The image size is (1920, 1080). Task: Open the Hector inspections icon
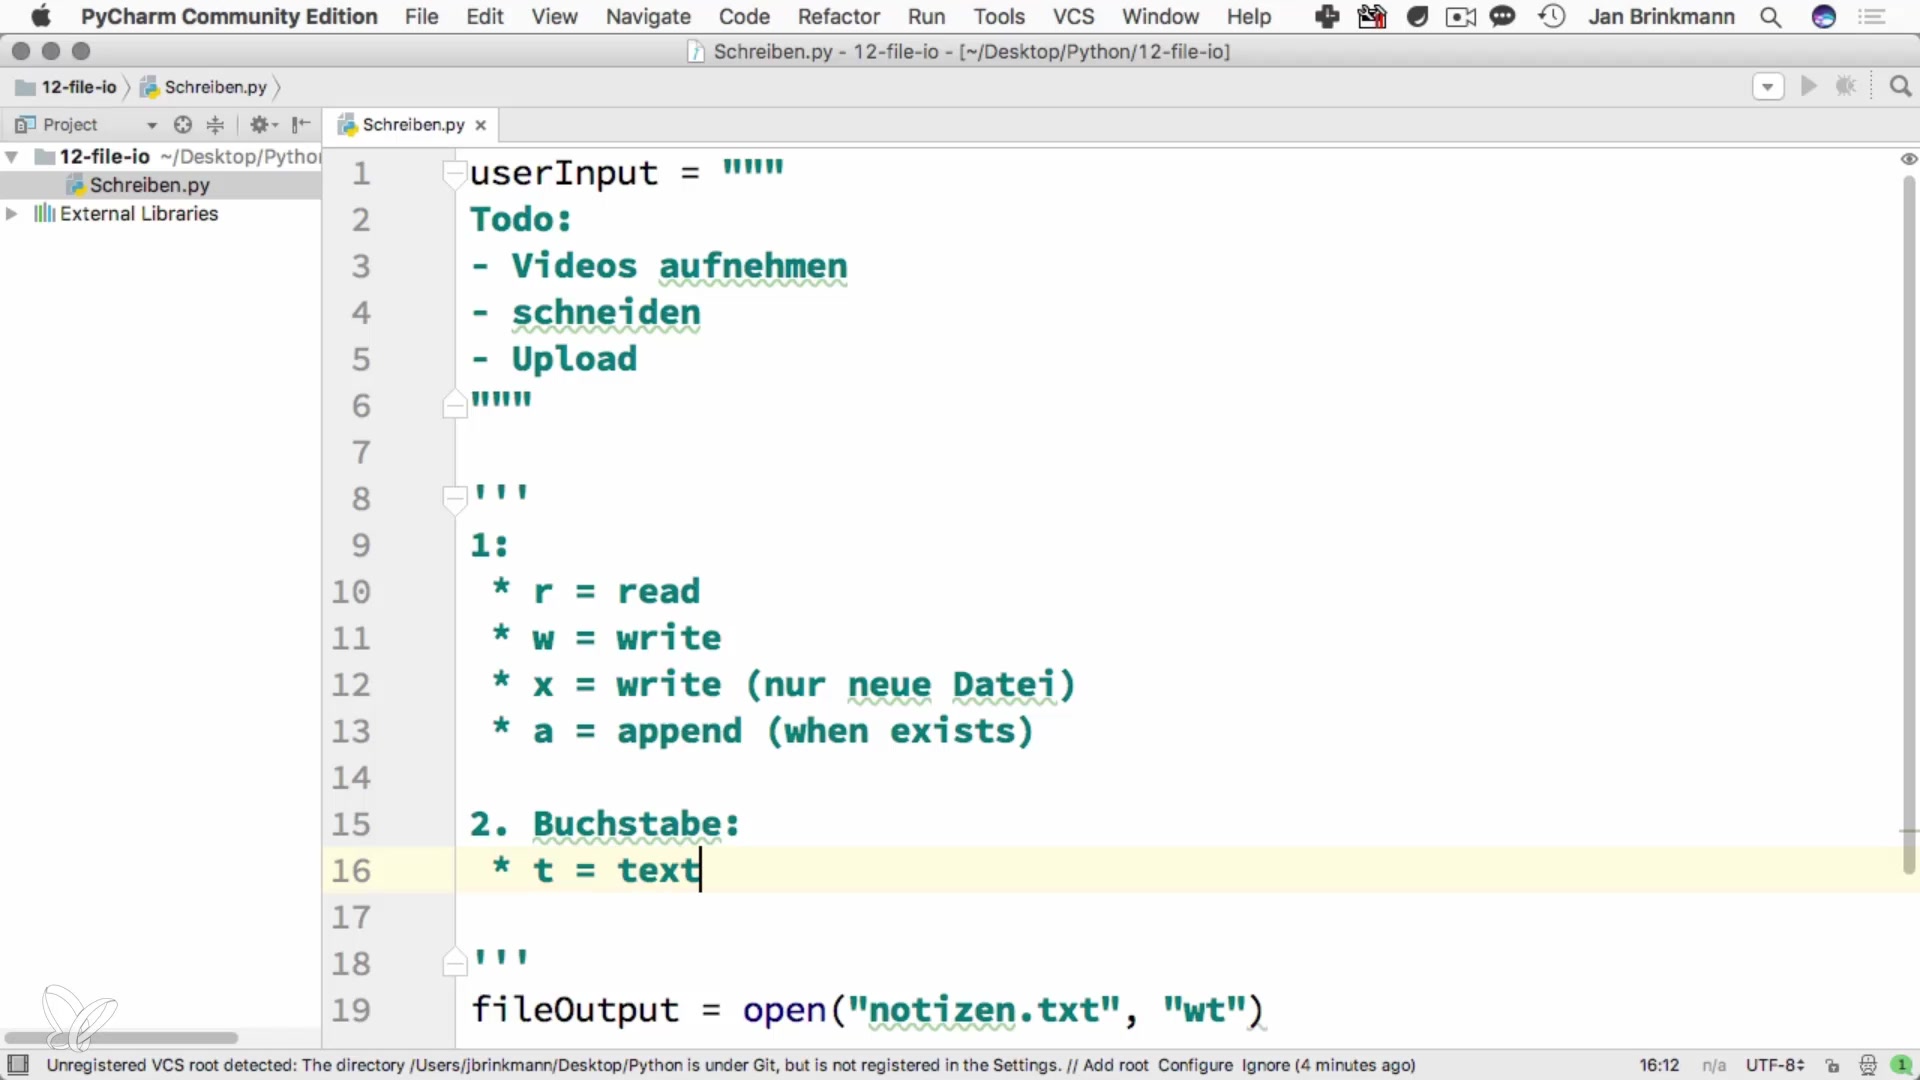tap(1867, 1066)
